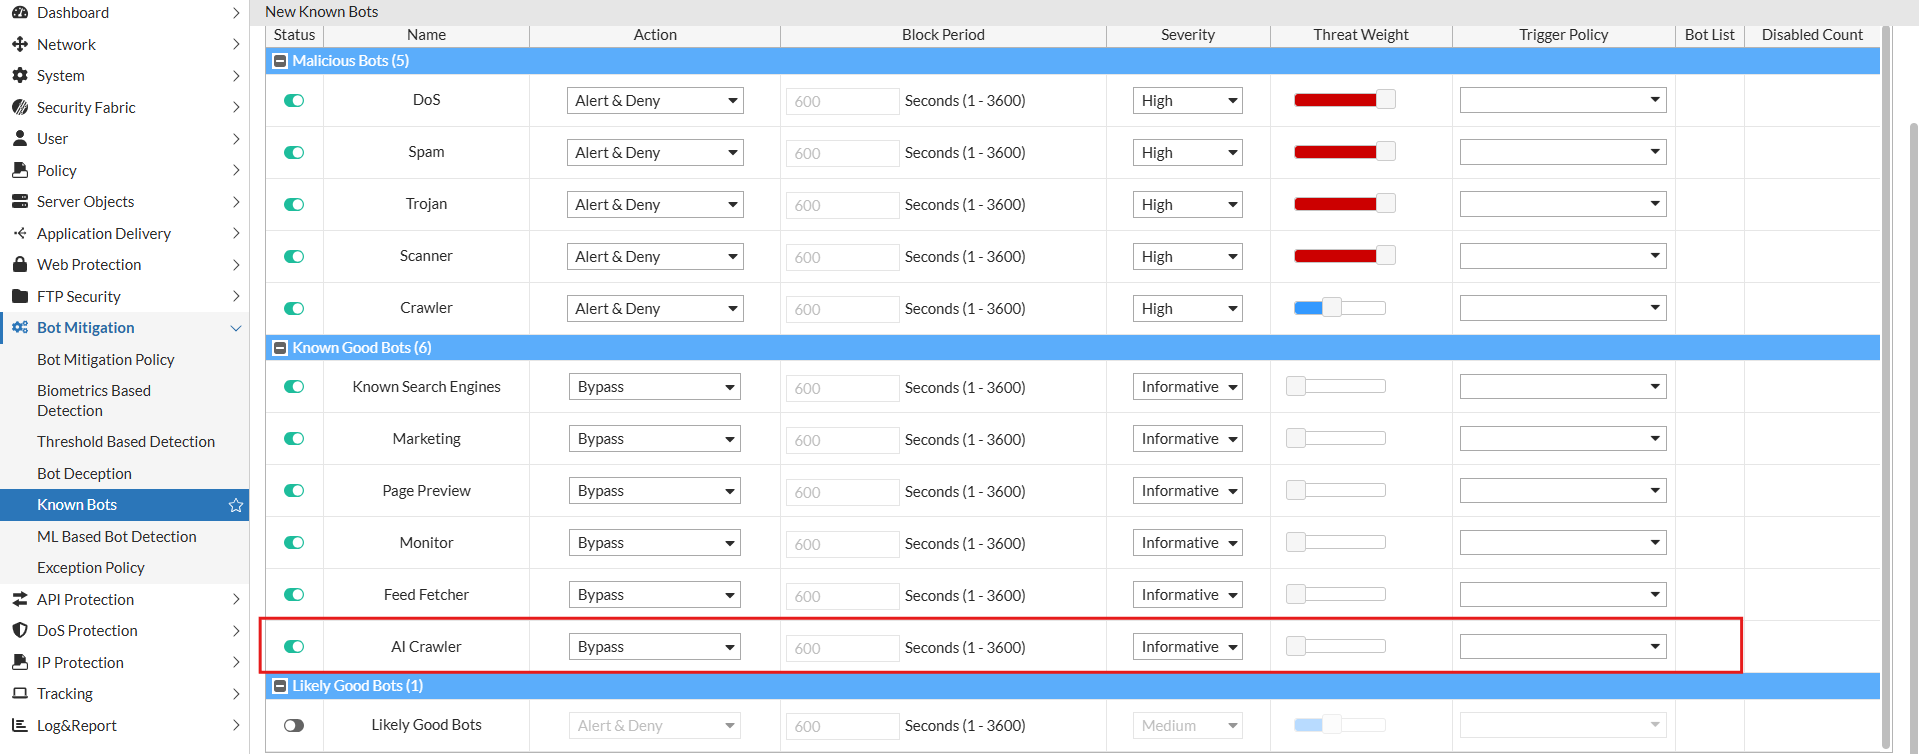Favorite Known Bots with the star icon
The image size is (1919, 754).
click(x=236, y=505)
